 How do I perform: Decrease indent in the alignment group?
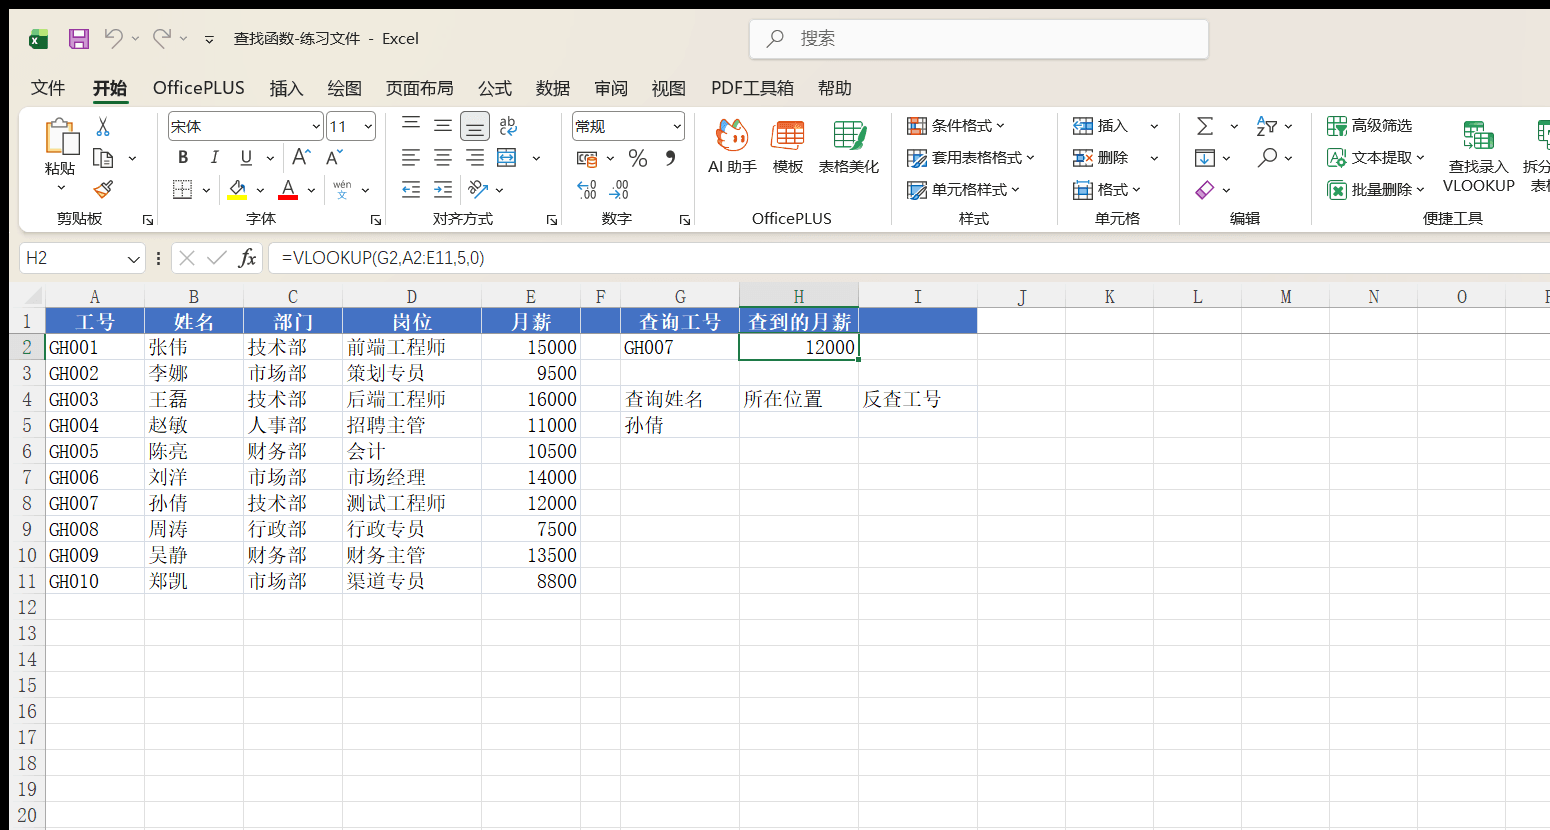[x=411, y=189]
